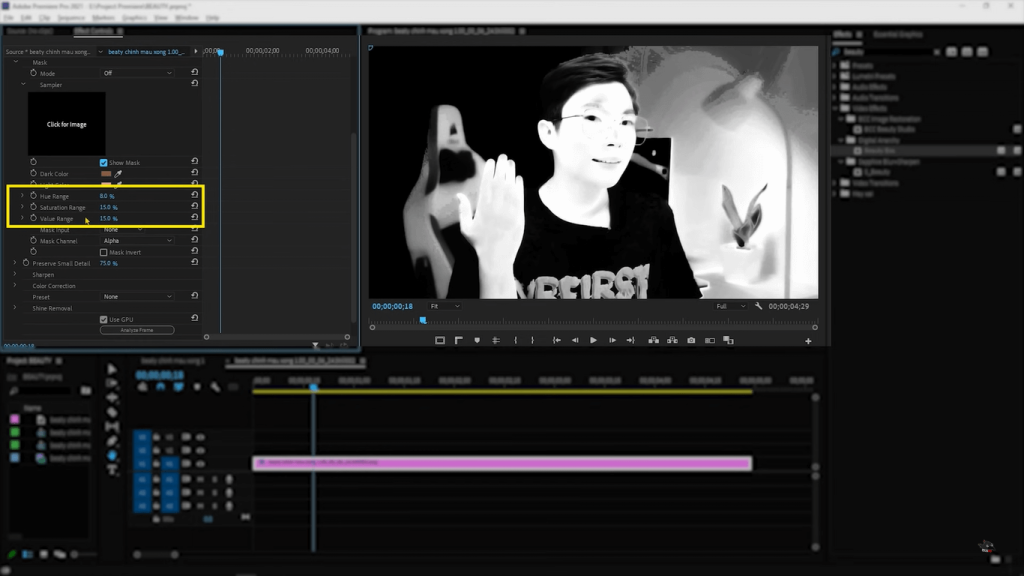Open Program Monitor settings wrench icon
The height and width of the screenshot is (576, 1024).
(759, 305)
